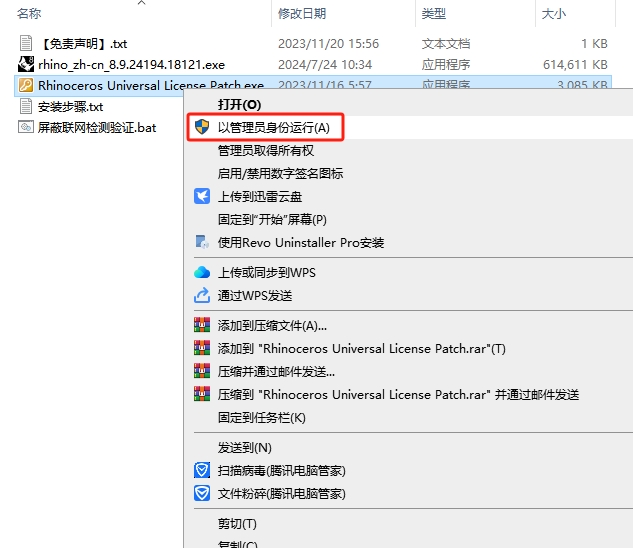Sort files by 修改日期 column header
This screenshot has width=633, height=548.
point(303,13)
